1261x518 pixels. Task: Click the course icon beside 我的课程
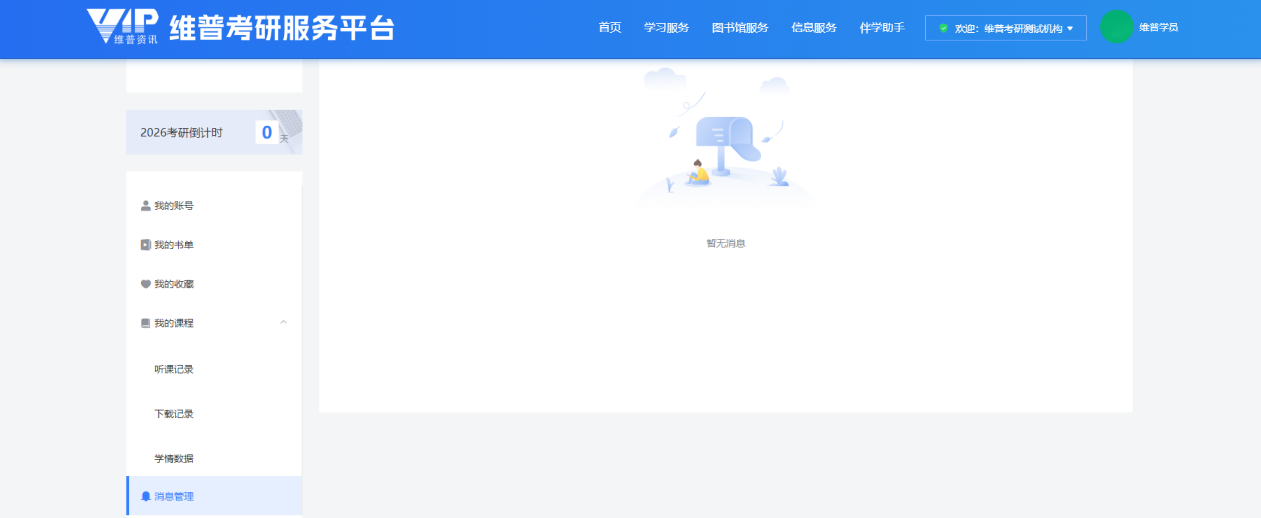(x=146, y=323)
